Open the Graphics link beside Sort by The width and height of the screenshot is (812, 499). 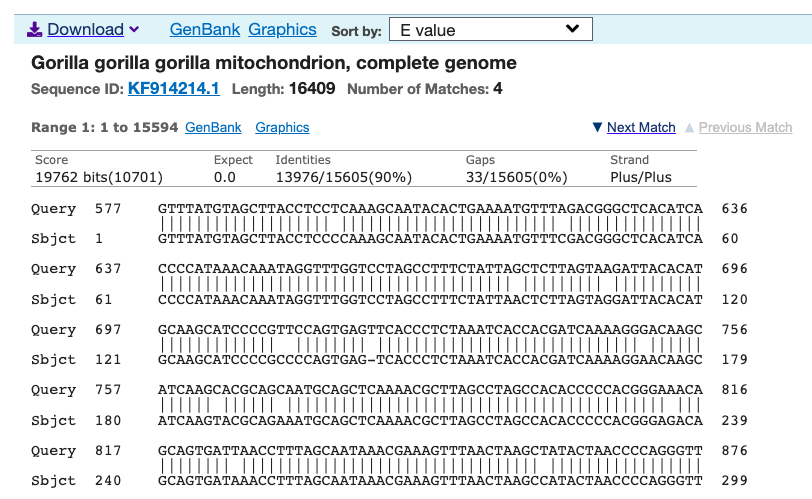click(282, 30)
